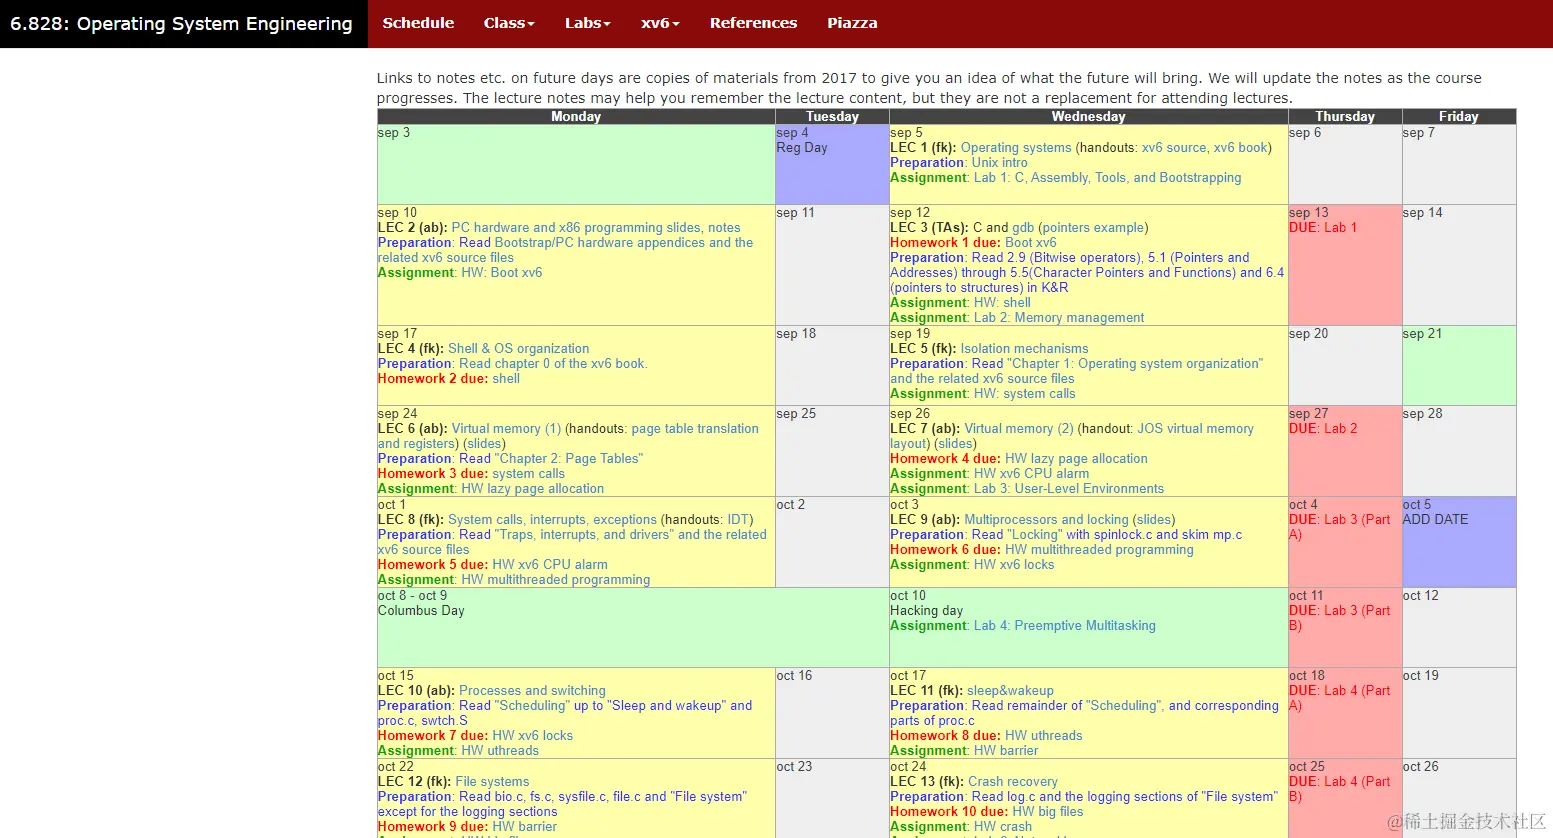Click the ADD DATE text on oct 5
This screenshot has width=1553, height=838.
(1435, 520)
